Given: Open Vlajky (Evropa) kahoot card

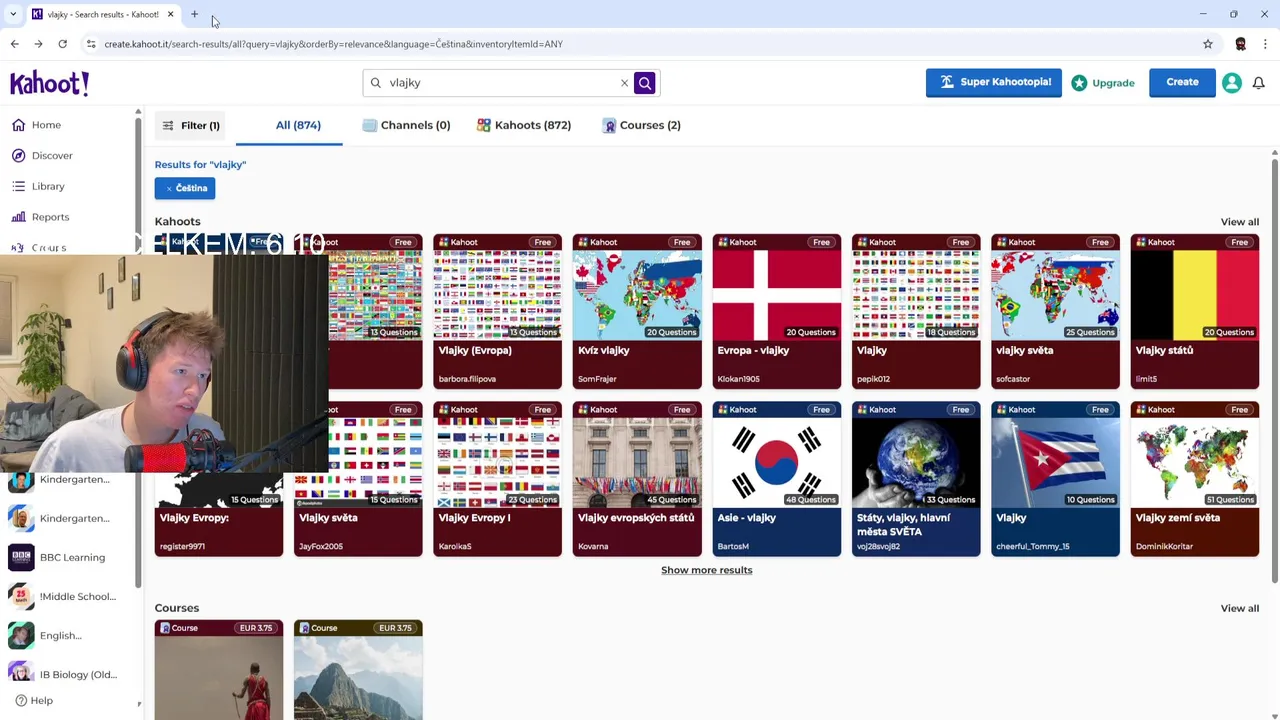Looking at the screenshot, I should tap(498, 311).
